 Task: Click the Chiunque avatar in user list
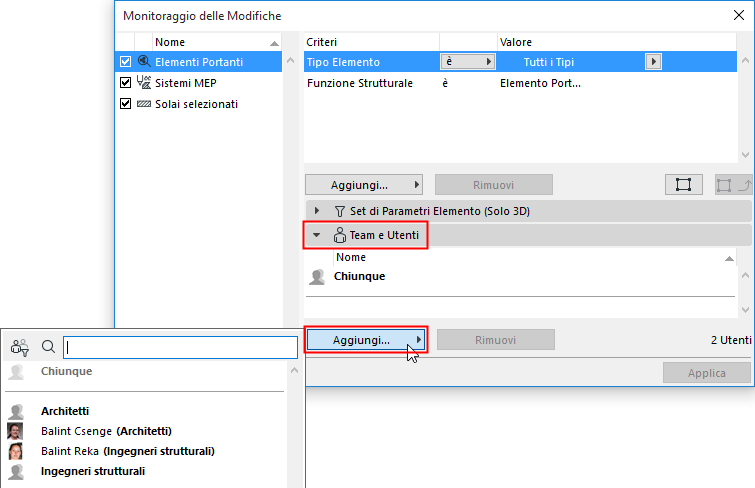pyautogui.click(x=317, y=277)
